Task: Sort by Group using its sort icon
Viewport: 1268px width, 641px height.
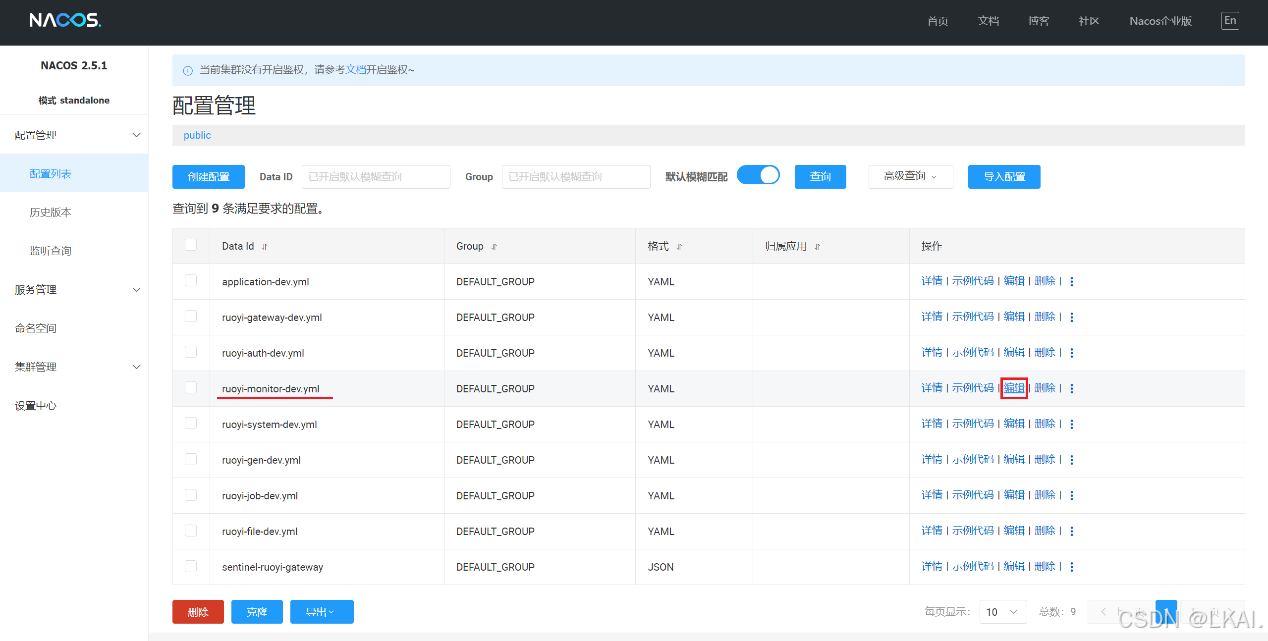Action: 494,246
